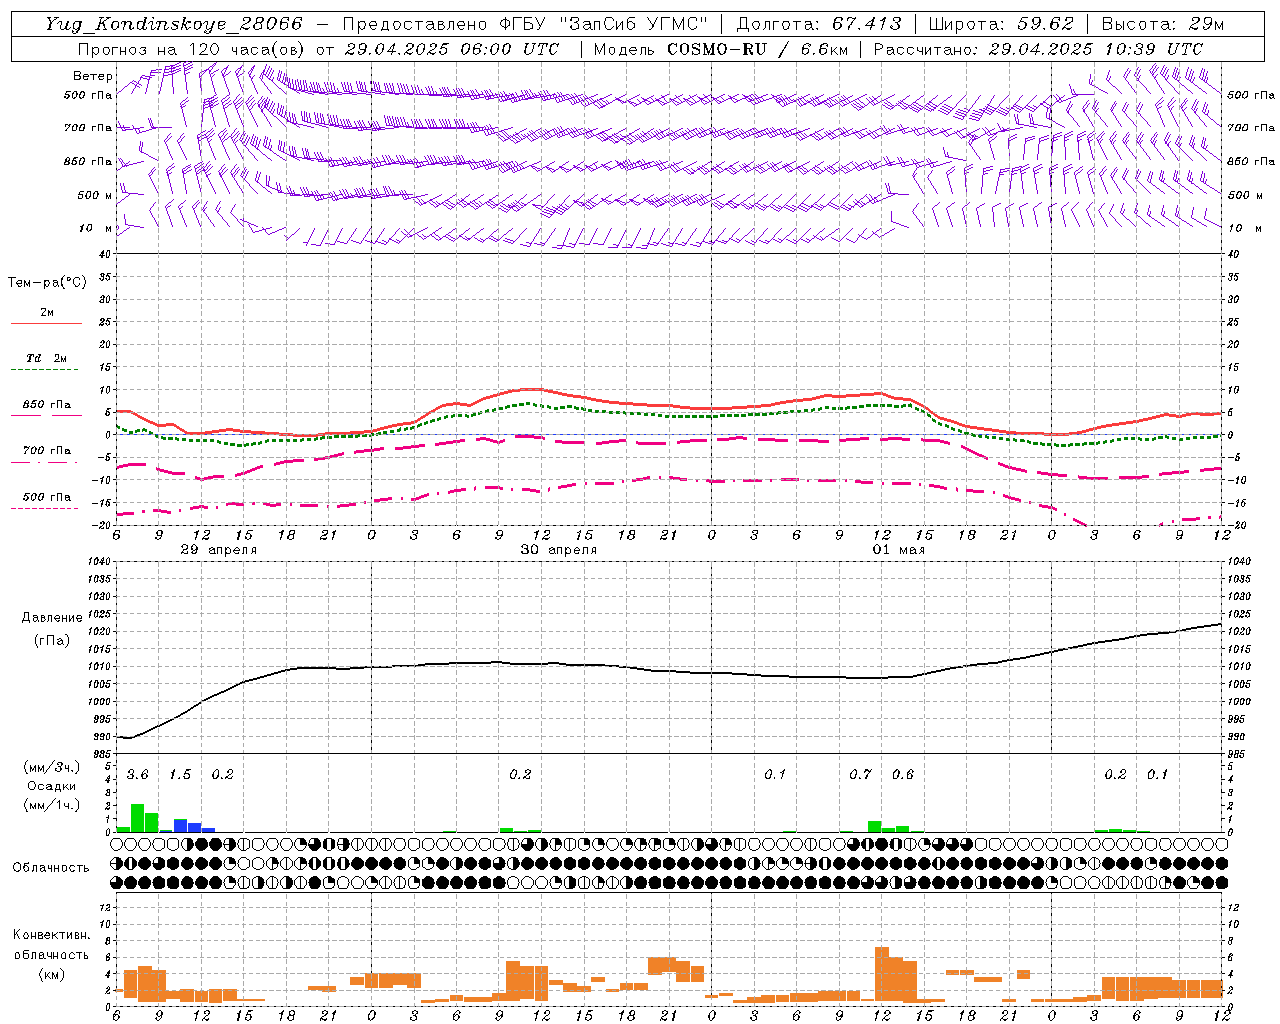The width and height of the screenshot is (1280, 1024).
Task: Click the (мм/3ч.) unit label
Action: (52, 767)
